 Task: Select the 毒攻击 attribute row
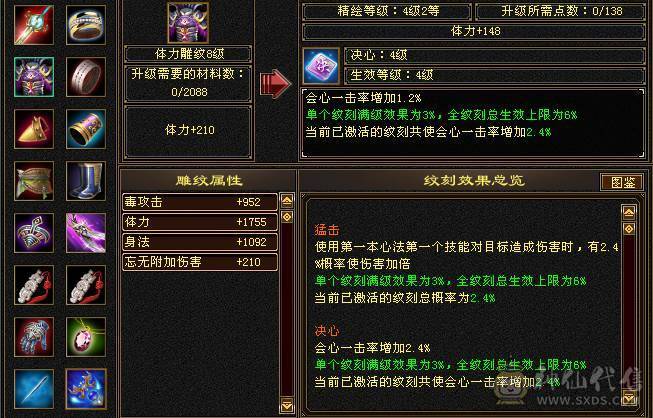(200, 202)
